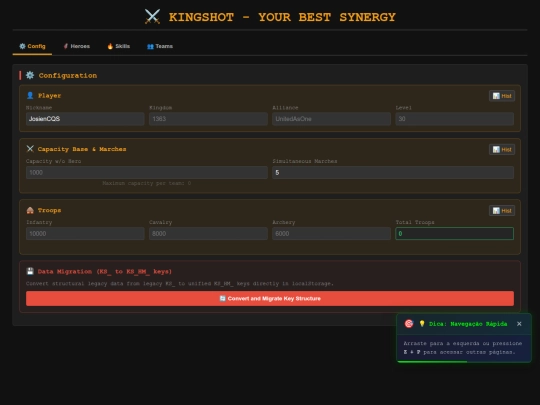This screenshot has height=405, width=540.
Task: Click the 'Maximum capacity per team: 0' text
Action: tap(147, 183)
